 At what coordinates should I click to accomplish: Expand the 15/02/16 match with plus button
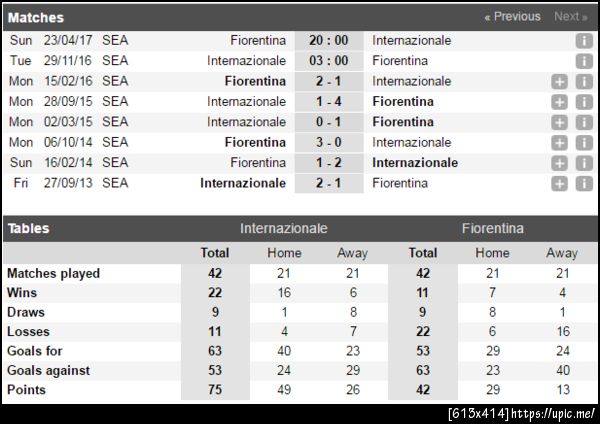[x=560, y=81]
